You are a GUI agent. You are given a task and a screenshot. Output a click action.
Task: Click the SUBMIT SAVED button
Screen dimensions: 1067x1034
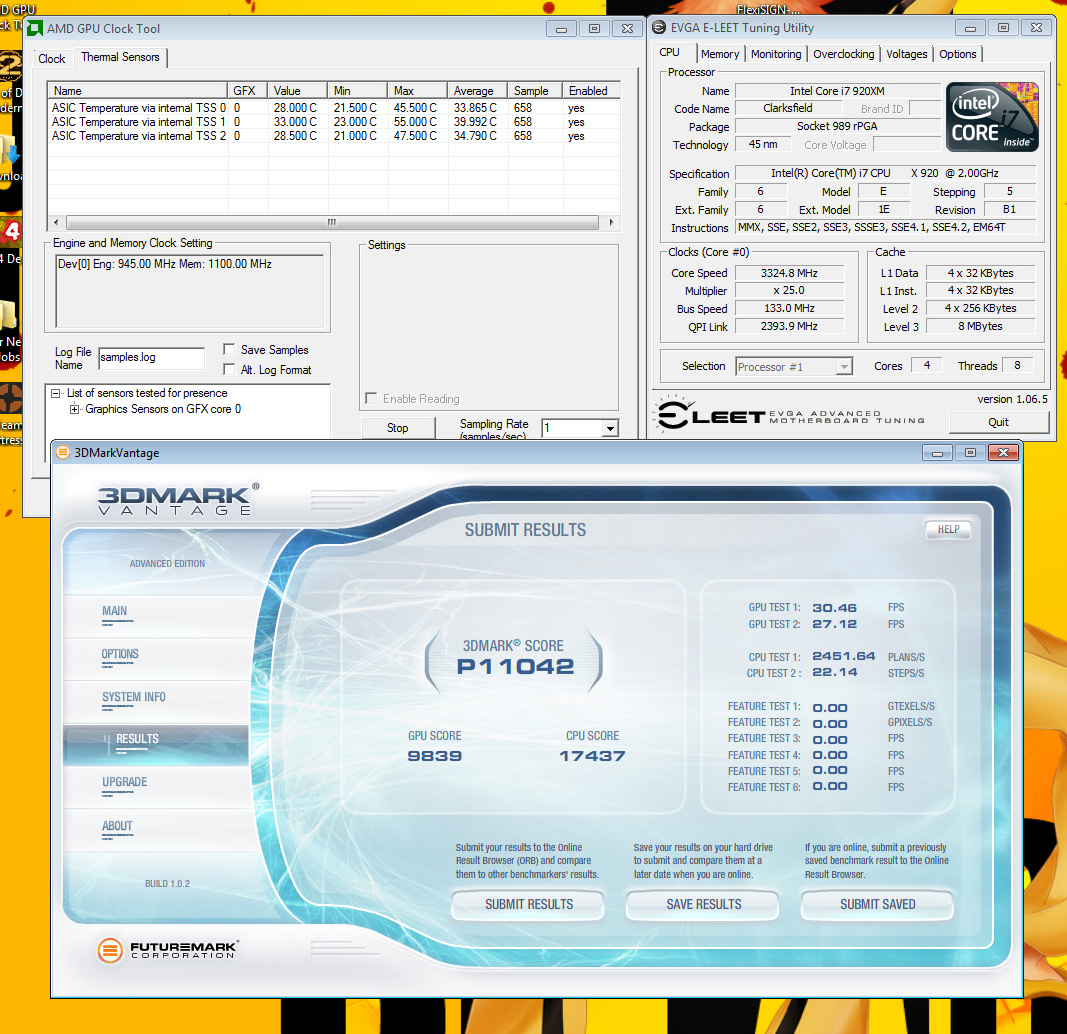[x=877, y=904]
